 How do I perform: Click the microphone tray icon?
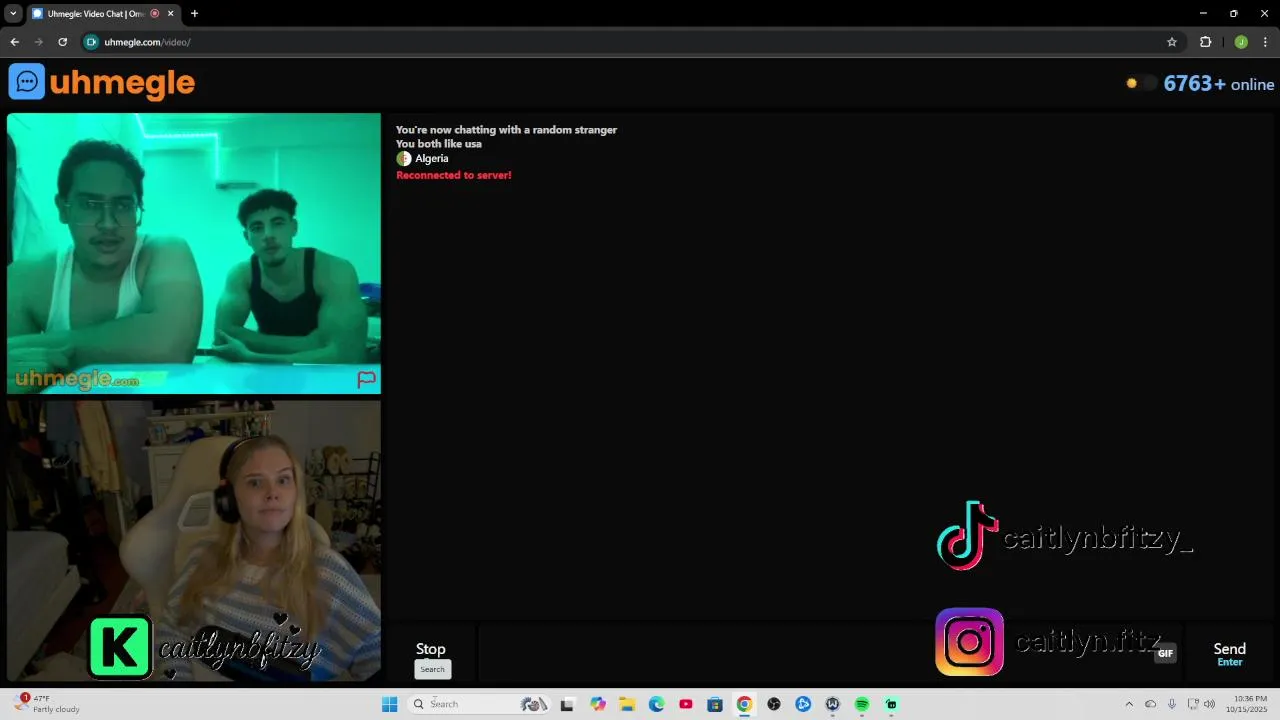click(x=1172, y=704)
